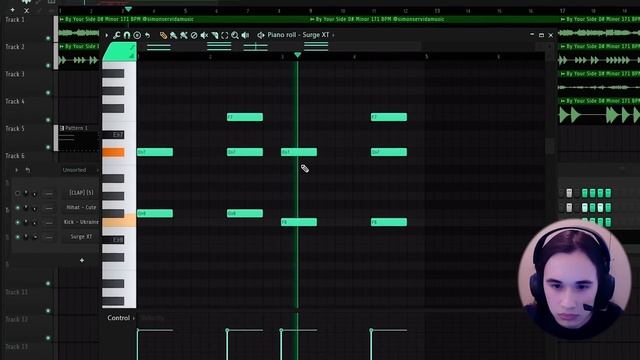Select the [CLAP] (5) channel button

pyautogui.click(x=81, y=193)
